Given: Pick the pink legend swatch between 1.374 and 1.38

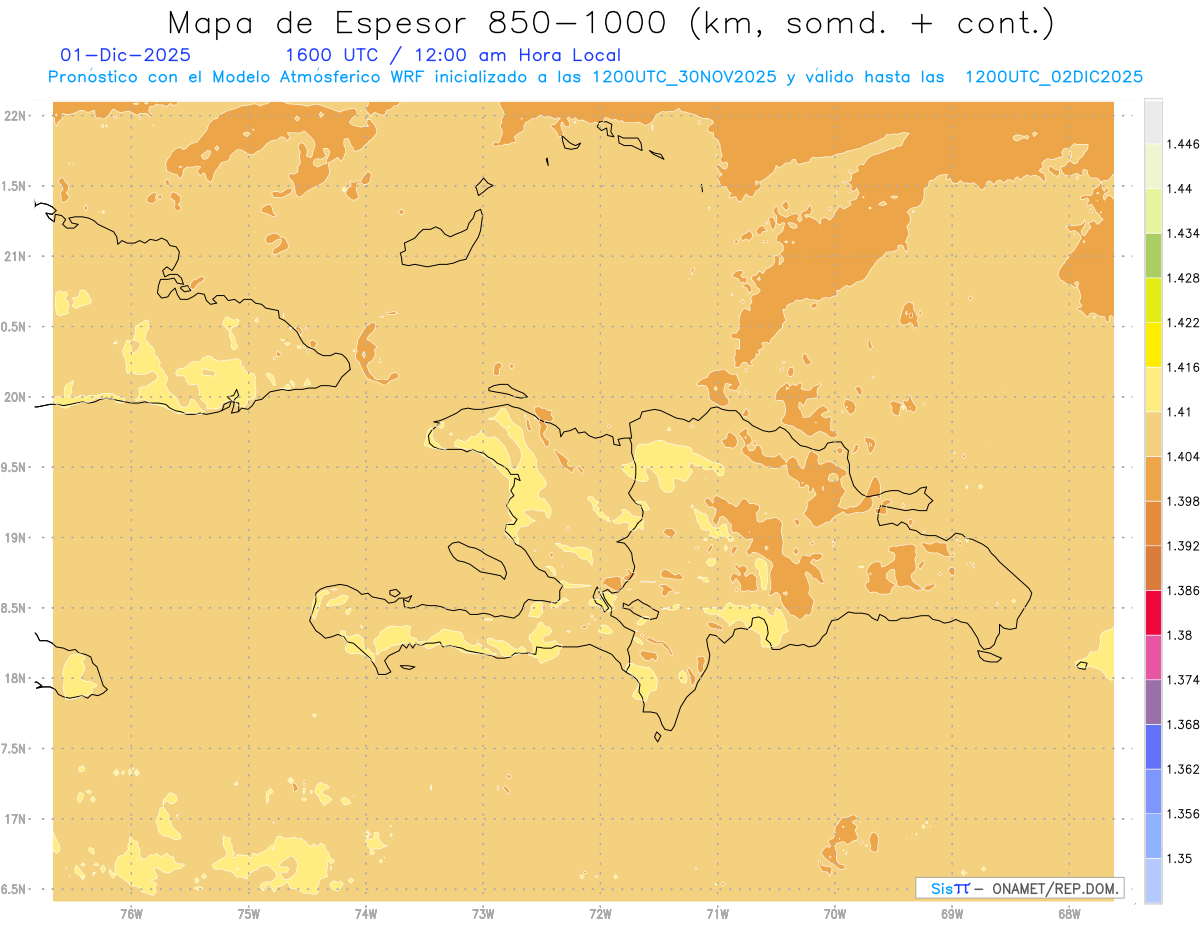Looking at the screenshot, I should coord(1153,657).
